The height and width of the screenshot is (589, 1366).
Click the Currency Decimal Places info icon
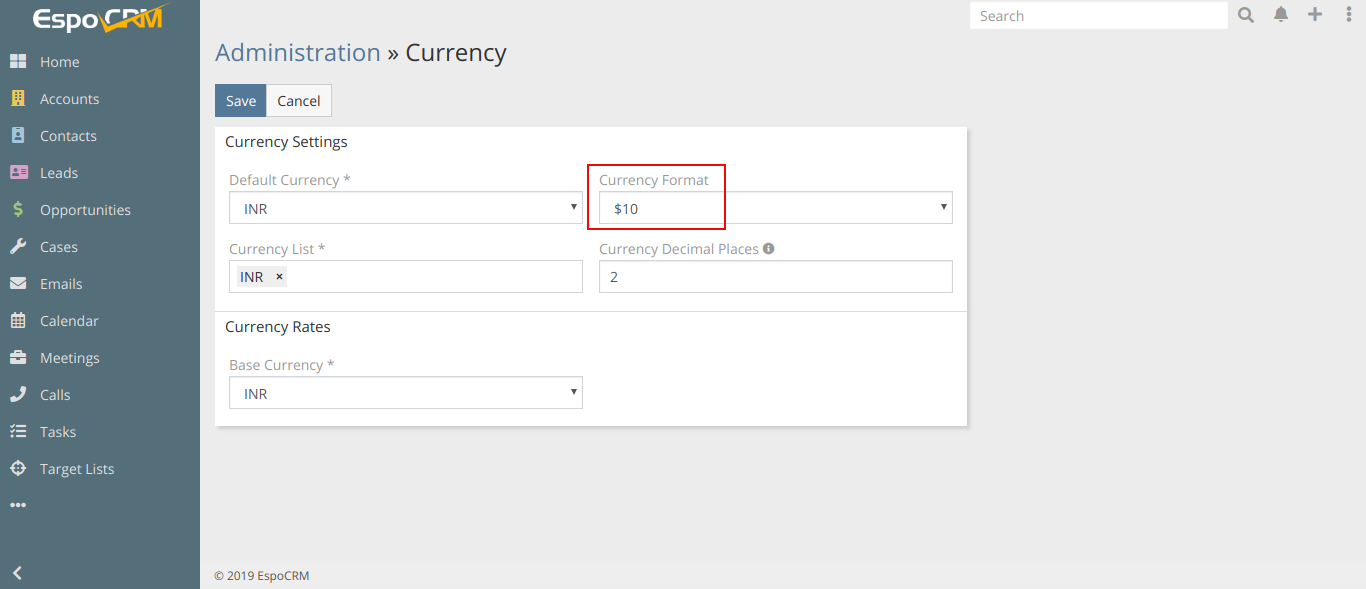pos(768,249)
